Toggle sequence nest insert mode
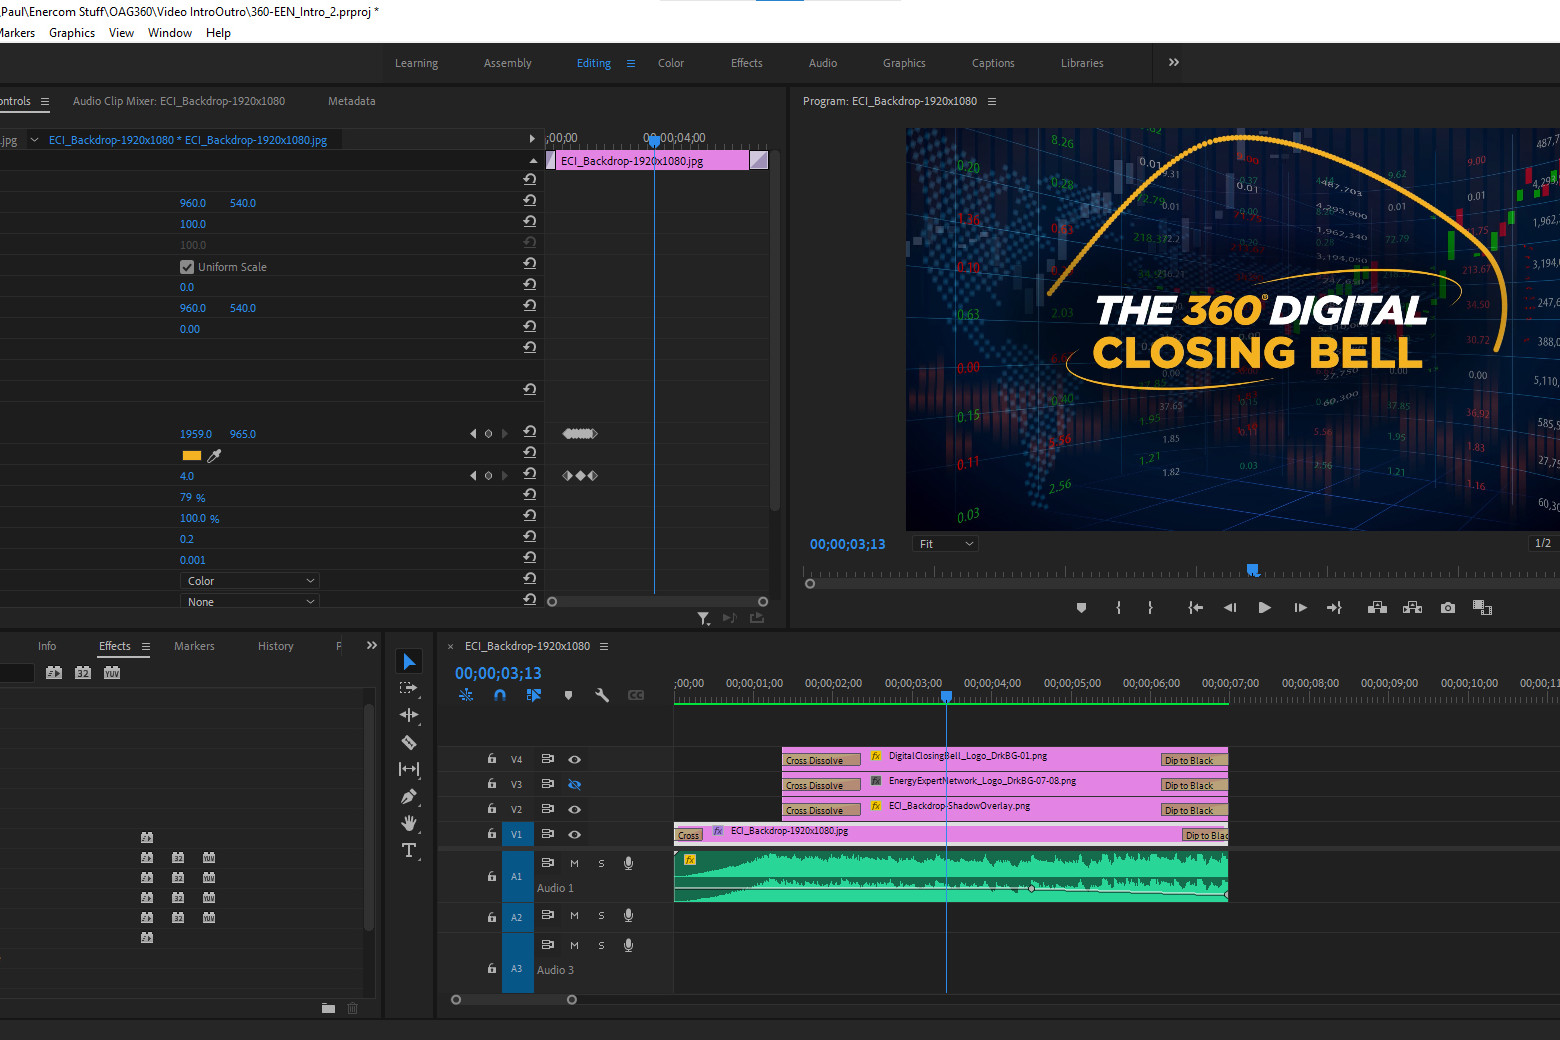This screenshot has width=1560, height=1040. pos(466,695)
